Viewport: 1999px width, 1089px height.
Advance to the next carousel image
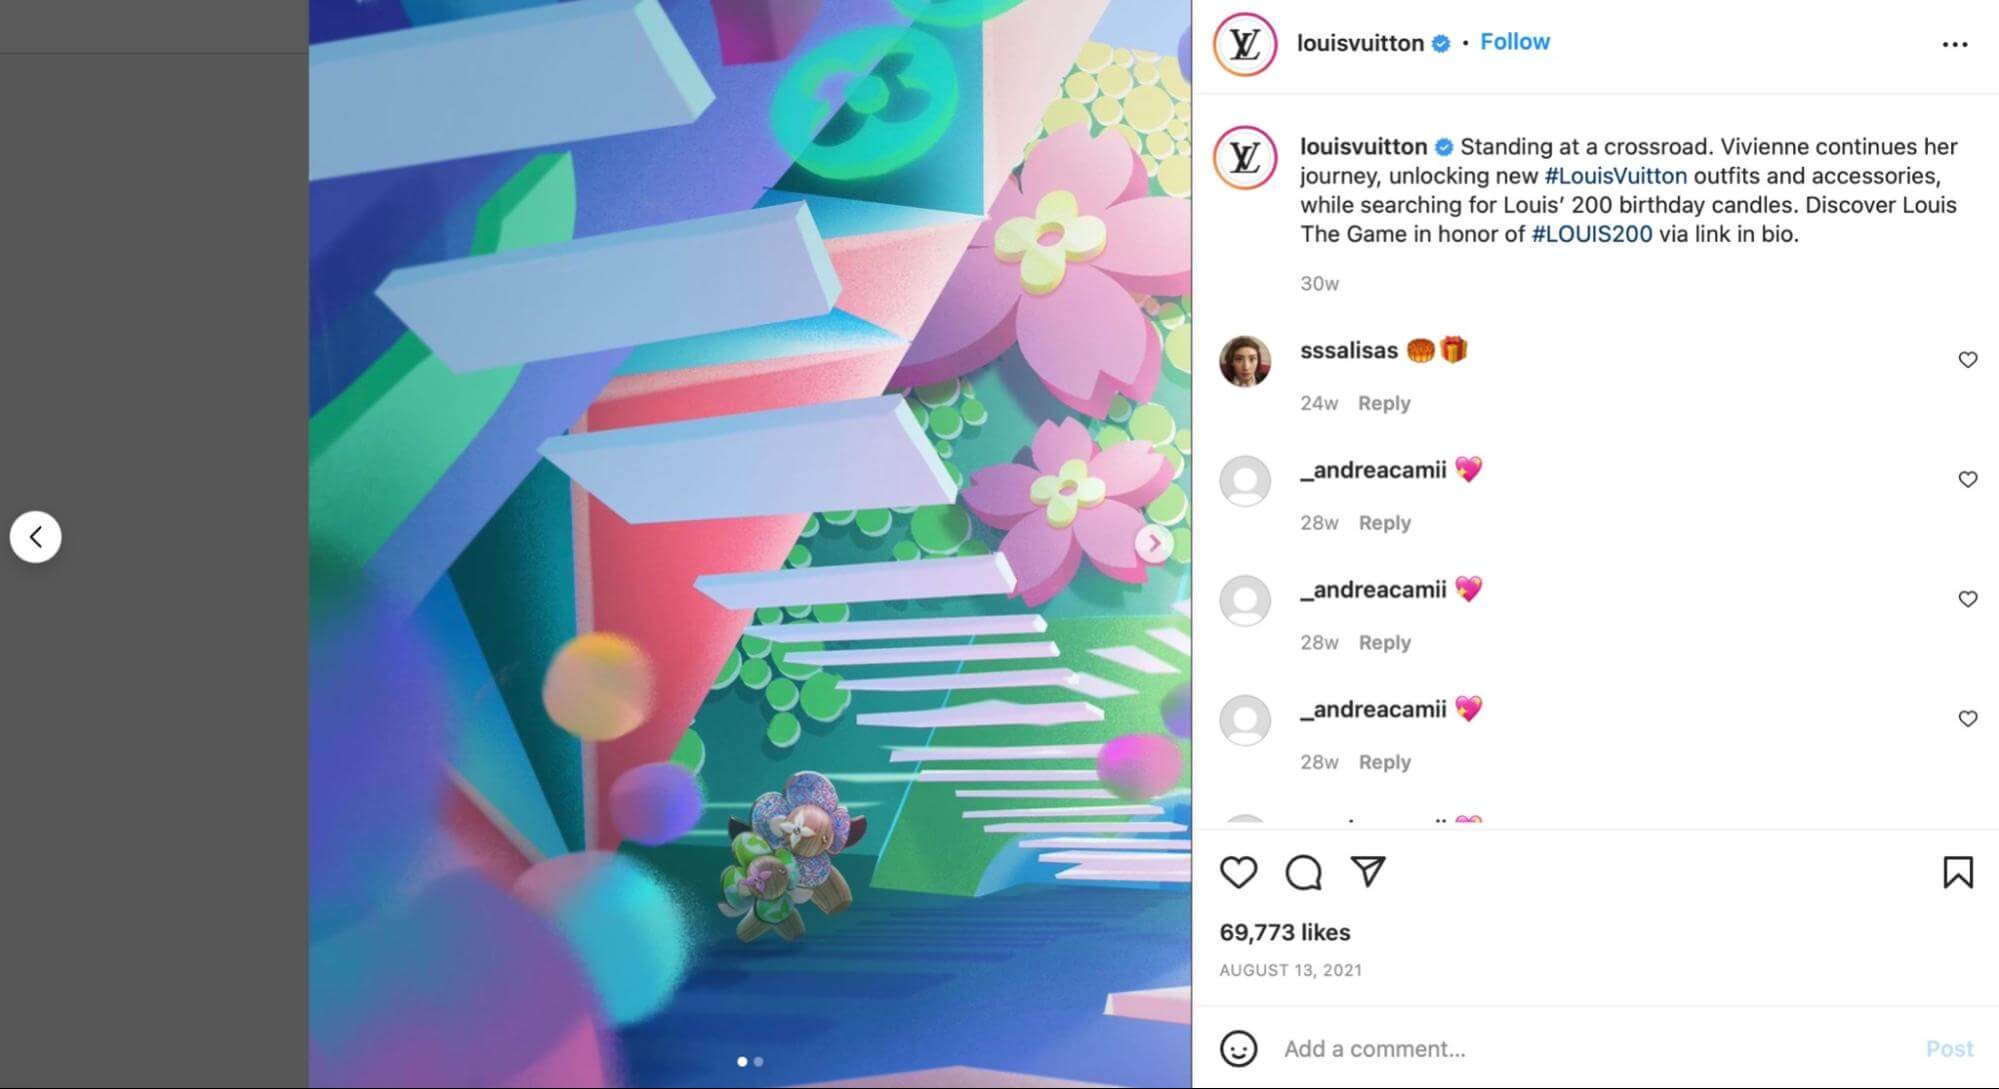[1153, 543]
